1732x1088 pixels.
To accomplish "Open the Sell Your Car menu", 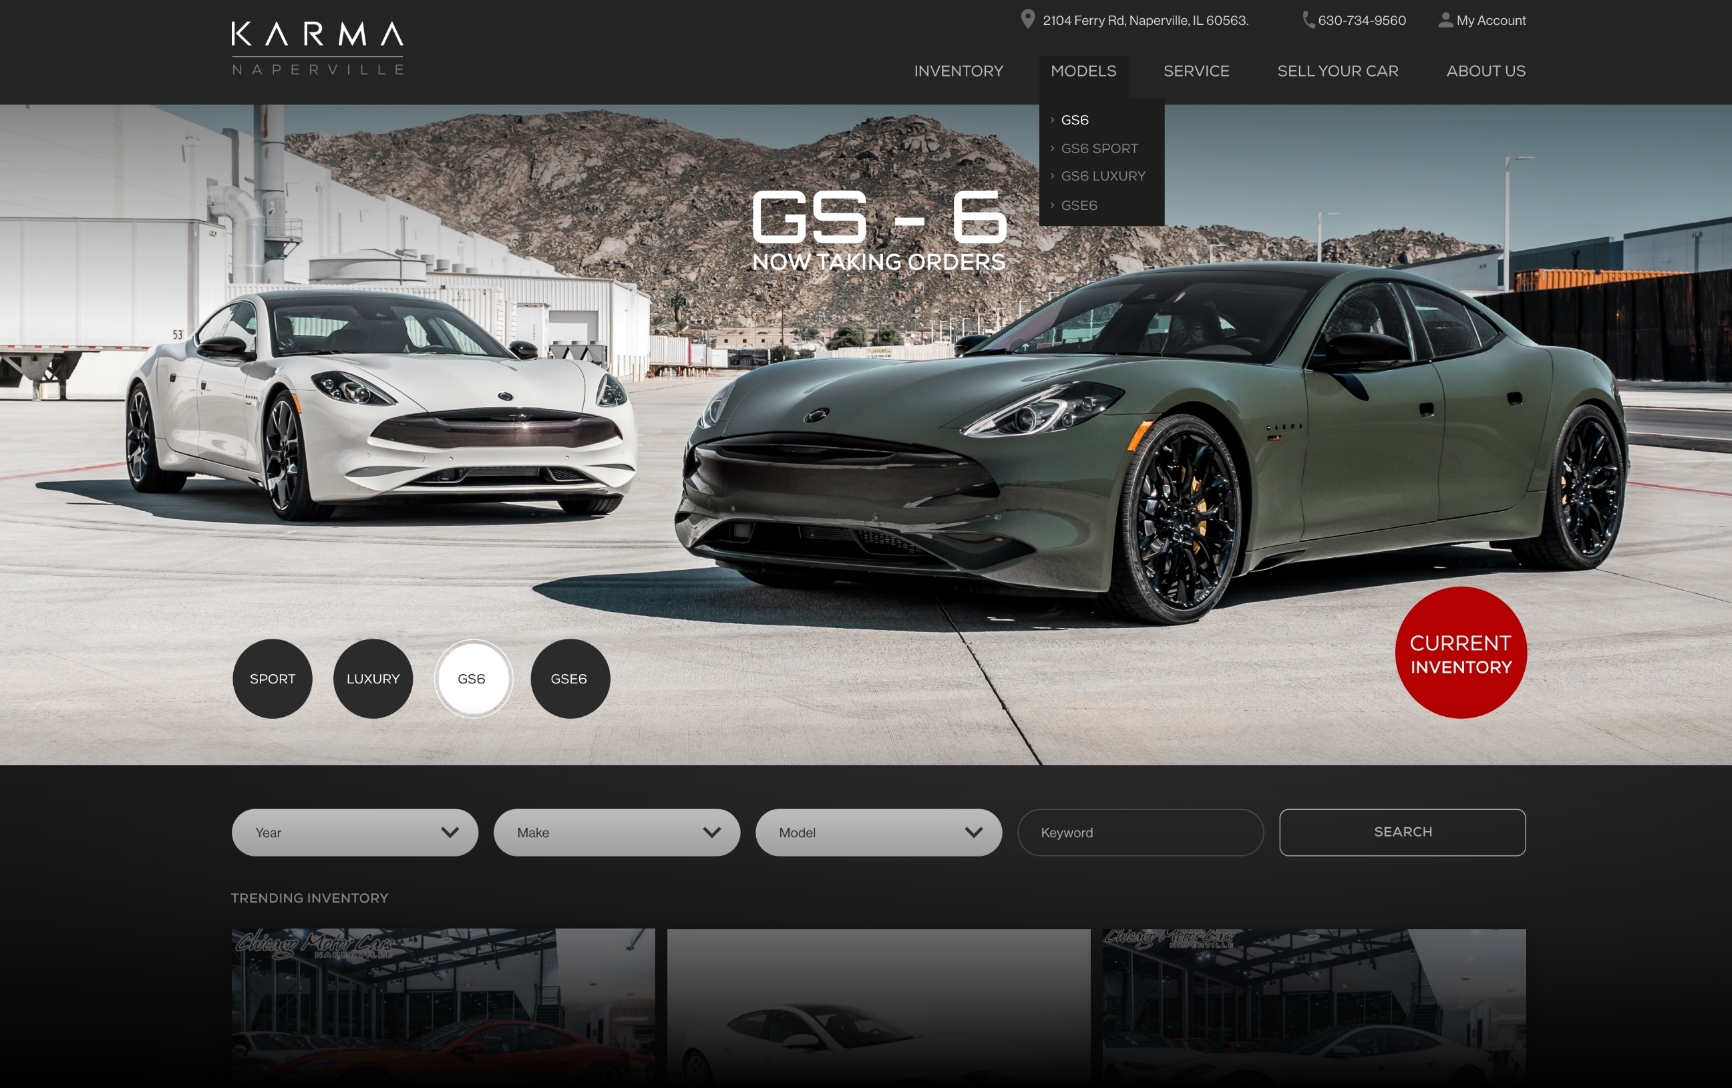I will (x=1337, y=71).
